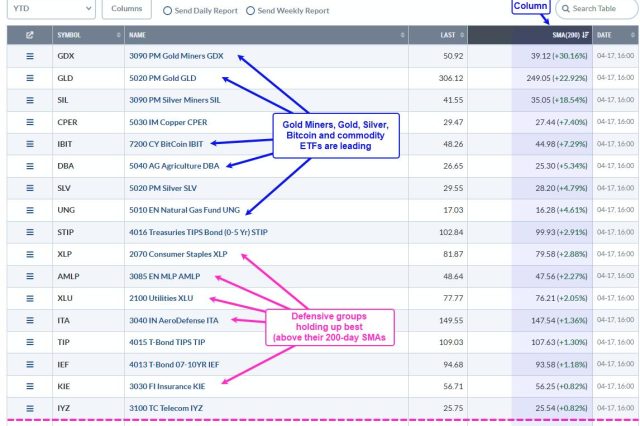The image size is (640, 426).
Task: Open the row menu icon for CPER
Action: pyautogui.click(x=30, y=121)
